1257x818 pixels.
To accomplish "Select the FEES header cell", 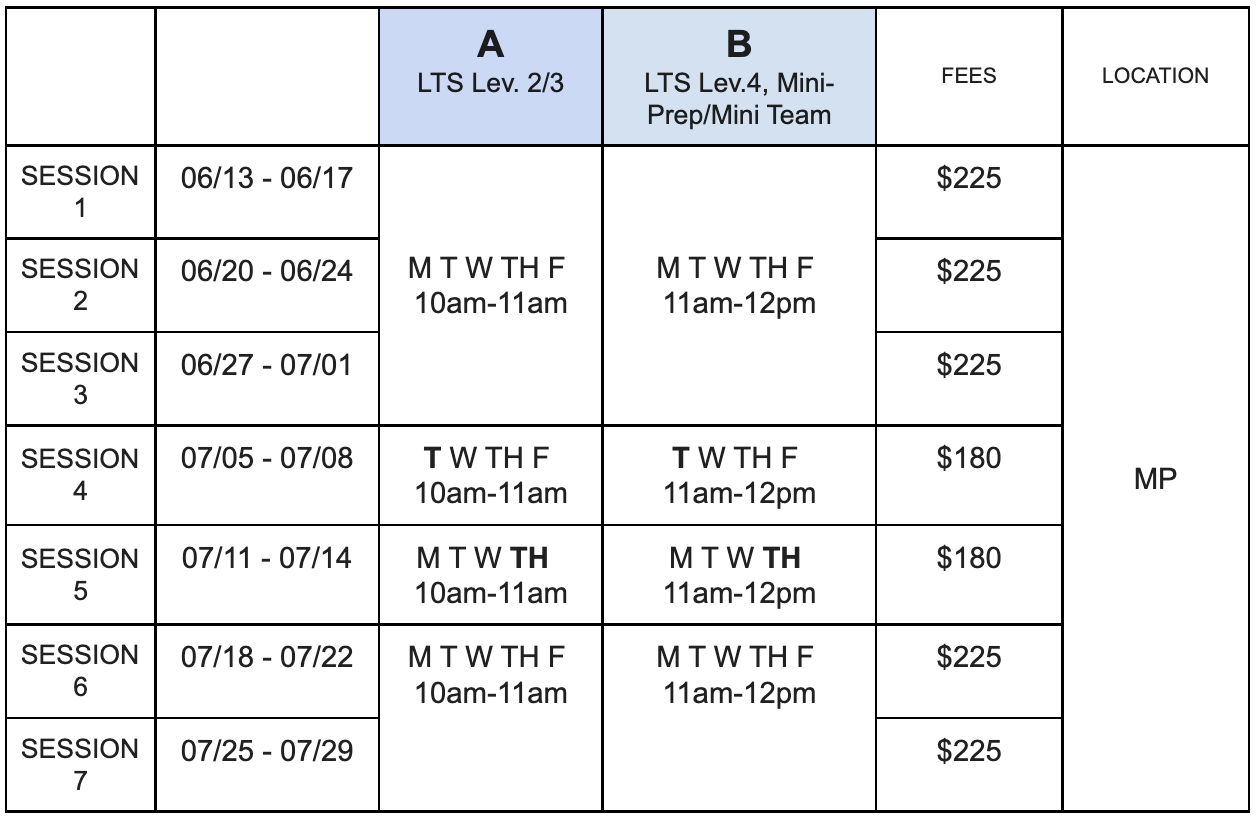I will [x=968, y=76].
